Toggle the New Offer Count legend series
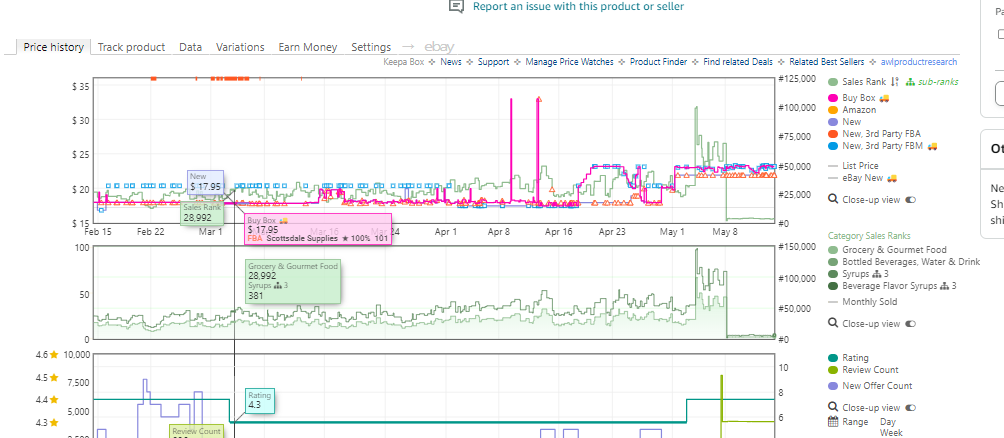The image size is (1004, 438). tap(833, 386)
